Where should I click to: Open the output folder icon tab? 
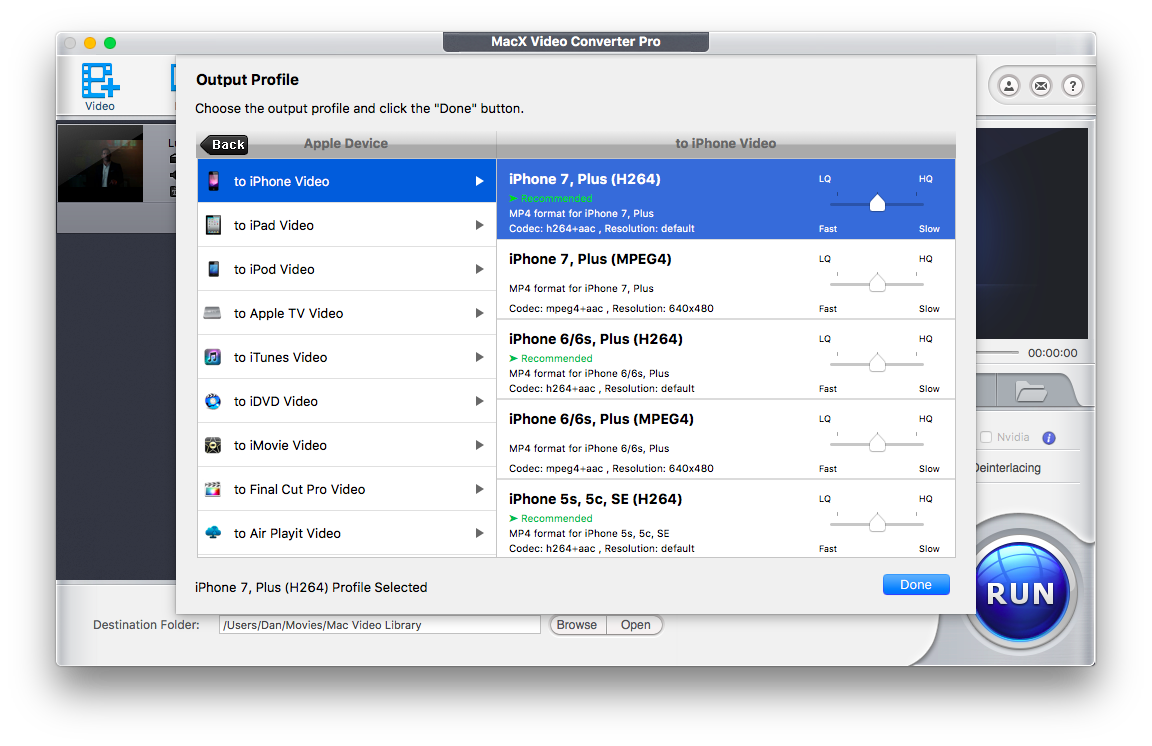pyautogui.click(x=1031, y=391)
